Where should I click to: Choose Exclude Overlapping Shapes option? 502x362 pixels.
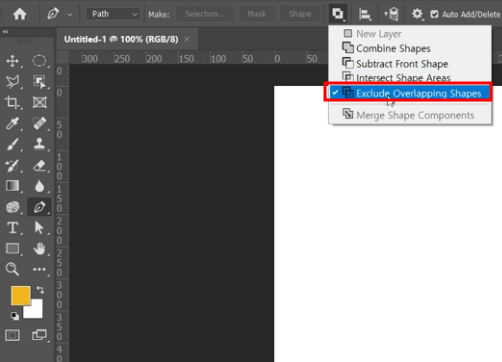(410, 93)
